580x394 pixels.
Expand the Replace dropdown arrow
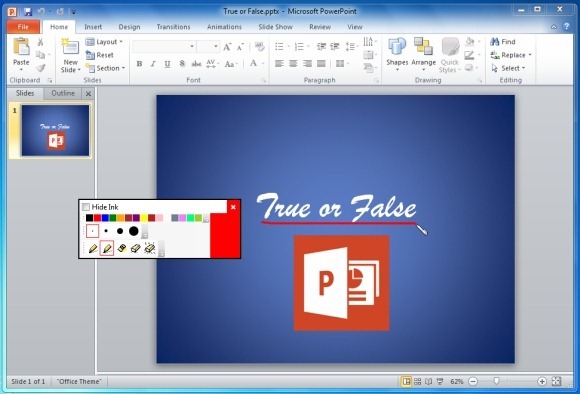[x=530, y=55]
